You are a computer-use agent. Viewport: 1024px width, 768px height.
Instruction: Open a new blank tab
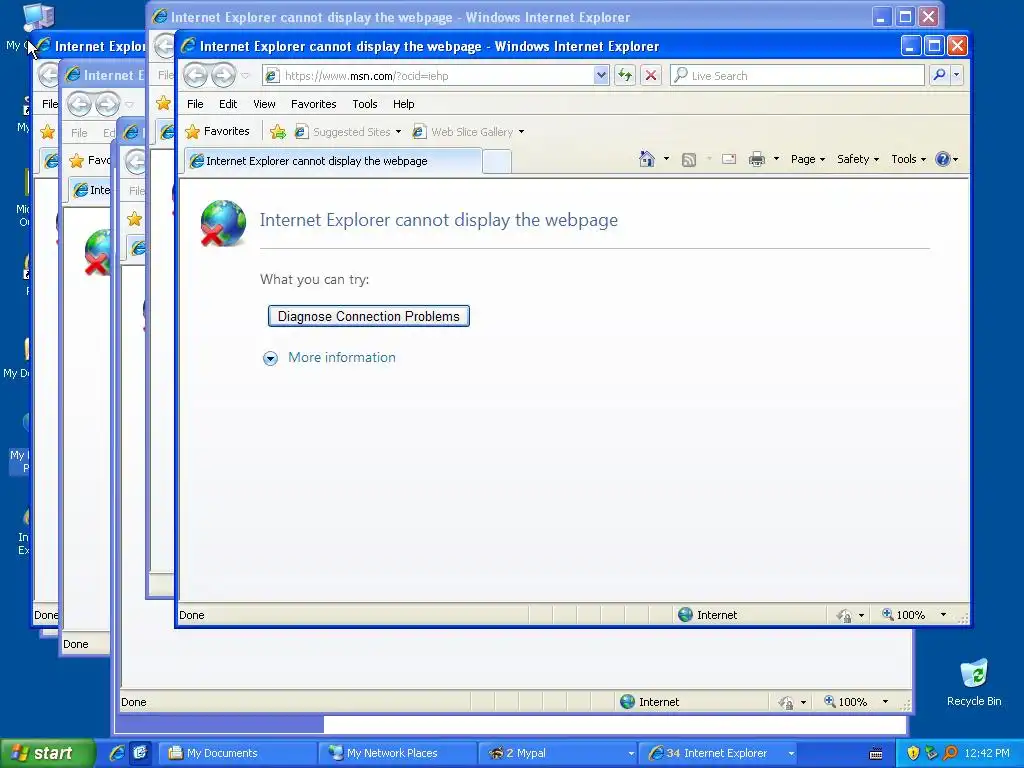(x=497, y=162)
